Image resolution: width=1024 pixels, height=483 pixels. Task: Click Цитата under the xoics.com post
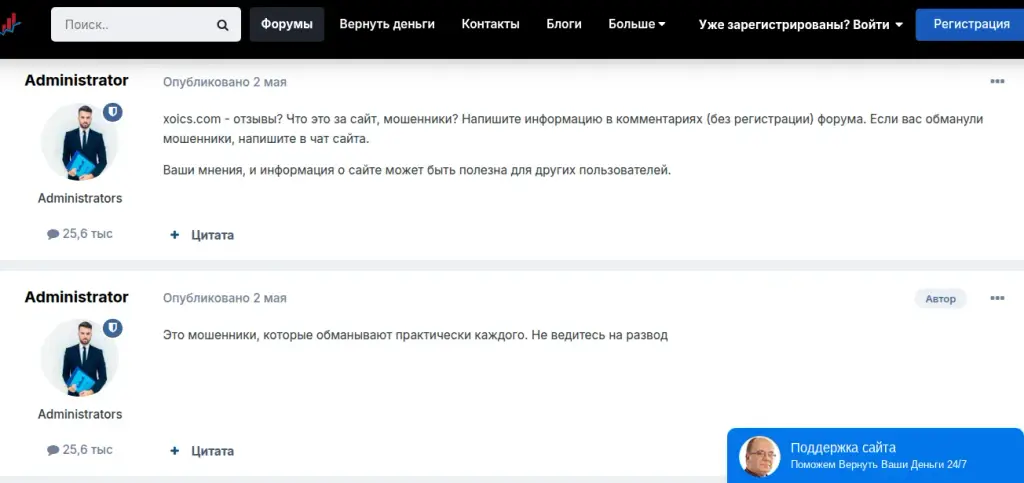(212, 235)
